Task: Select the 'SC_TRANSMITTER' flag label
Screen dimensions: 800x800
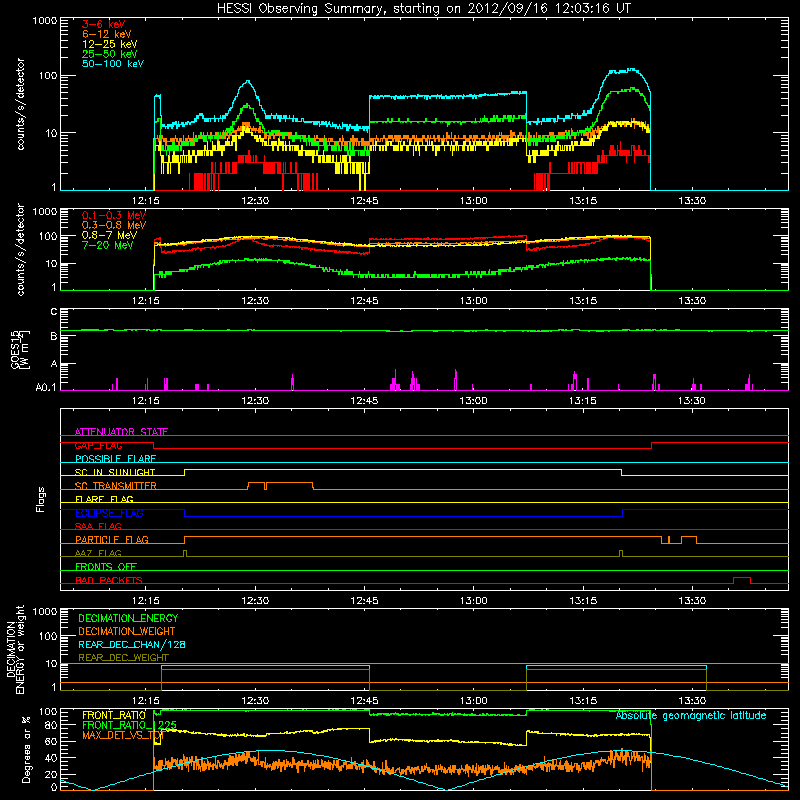Action: click(x=116, y=486)
